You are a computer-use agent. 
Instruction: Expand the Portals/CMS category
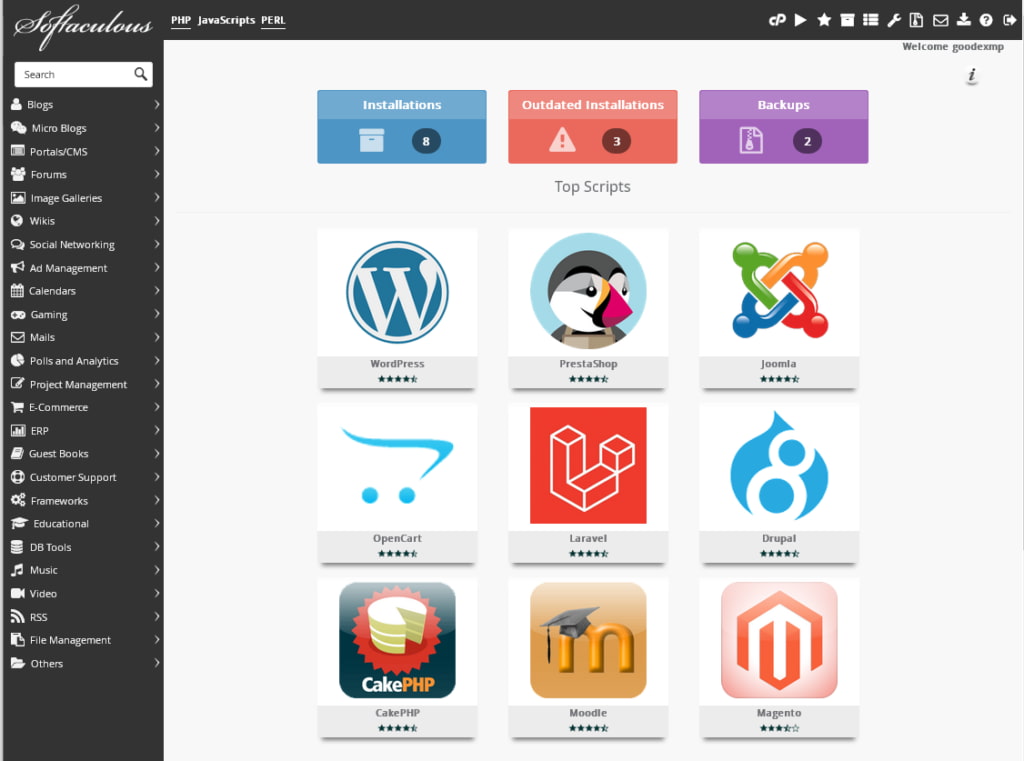(84, 152)
